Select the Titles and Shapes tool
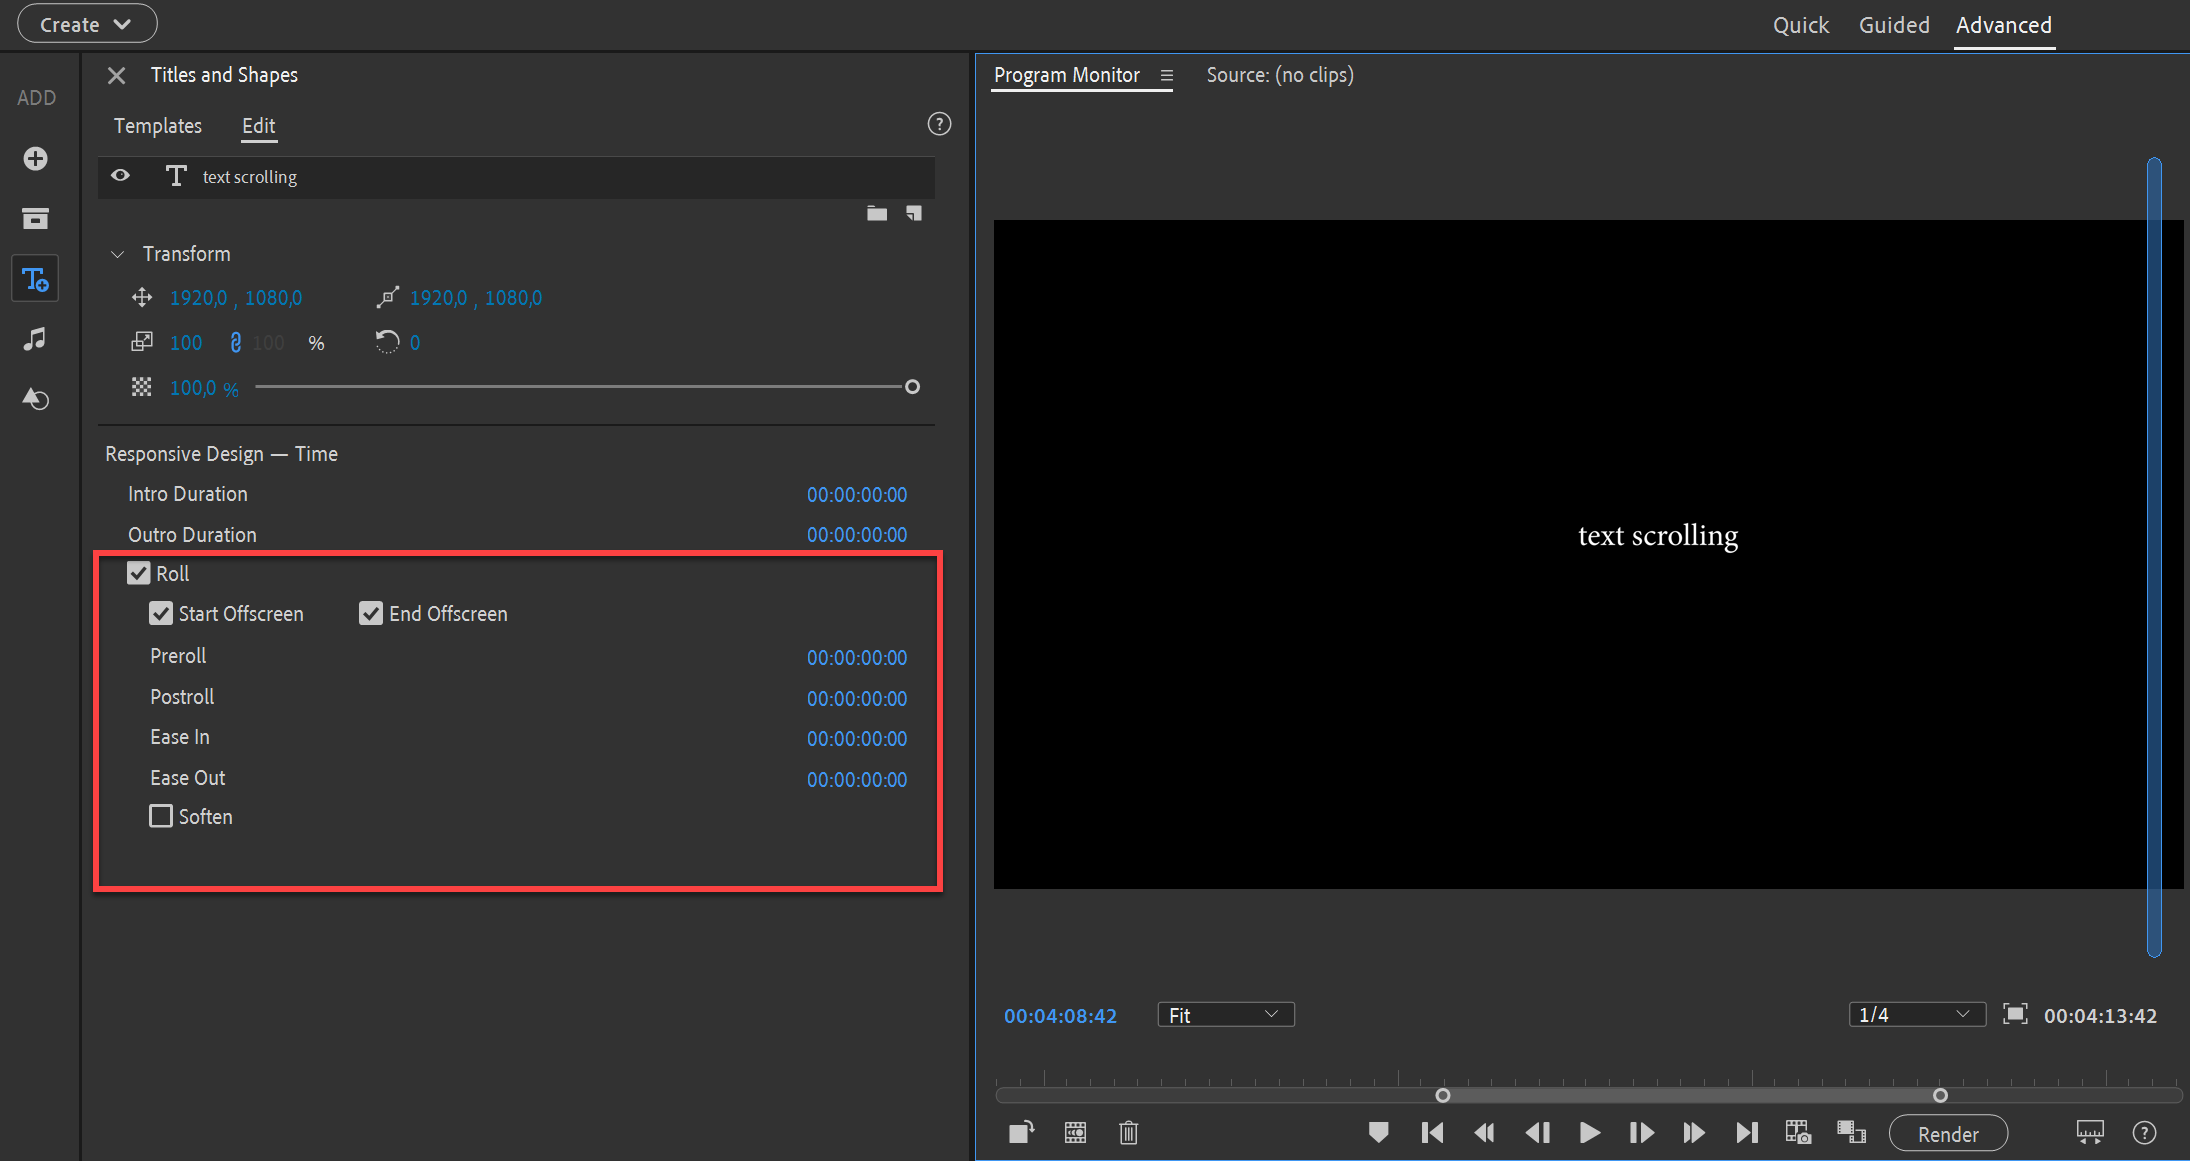 pos(35,278)
